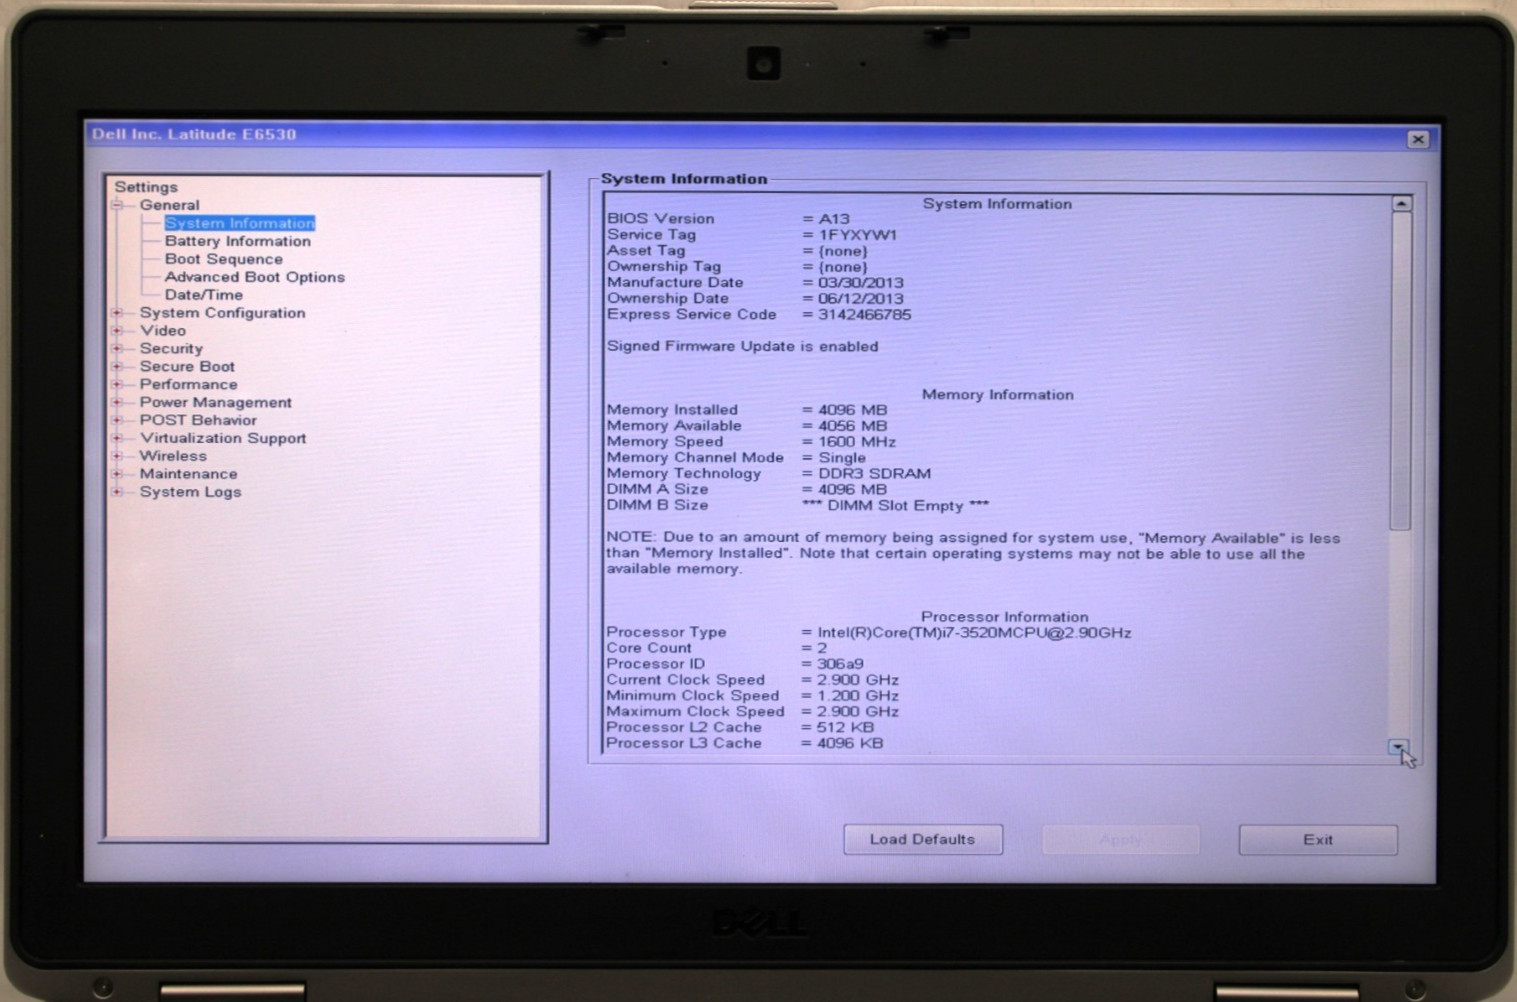The width and height of the screenshot is (1517, 1002).
Task: Select the Virtualization Support label
Action: 223,438
